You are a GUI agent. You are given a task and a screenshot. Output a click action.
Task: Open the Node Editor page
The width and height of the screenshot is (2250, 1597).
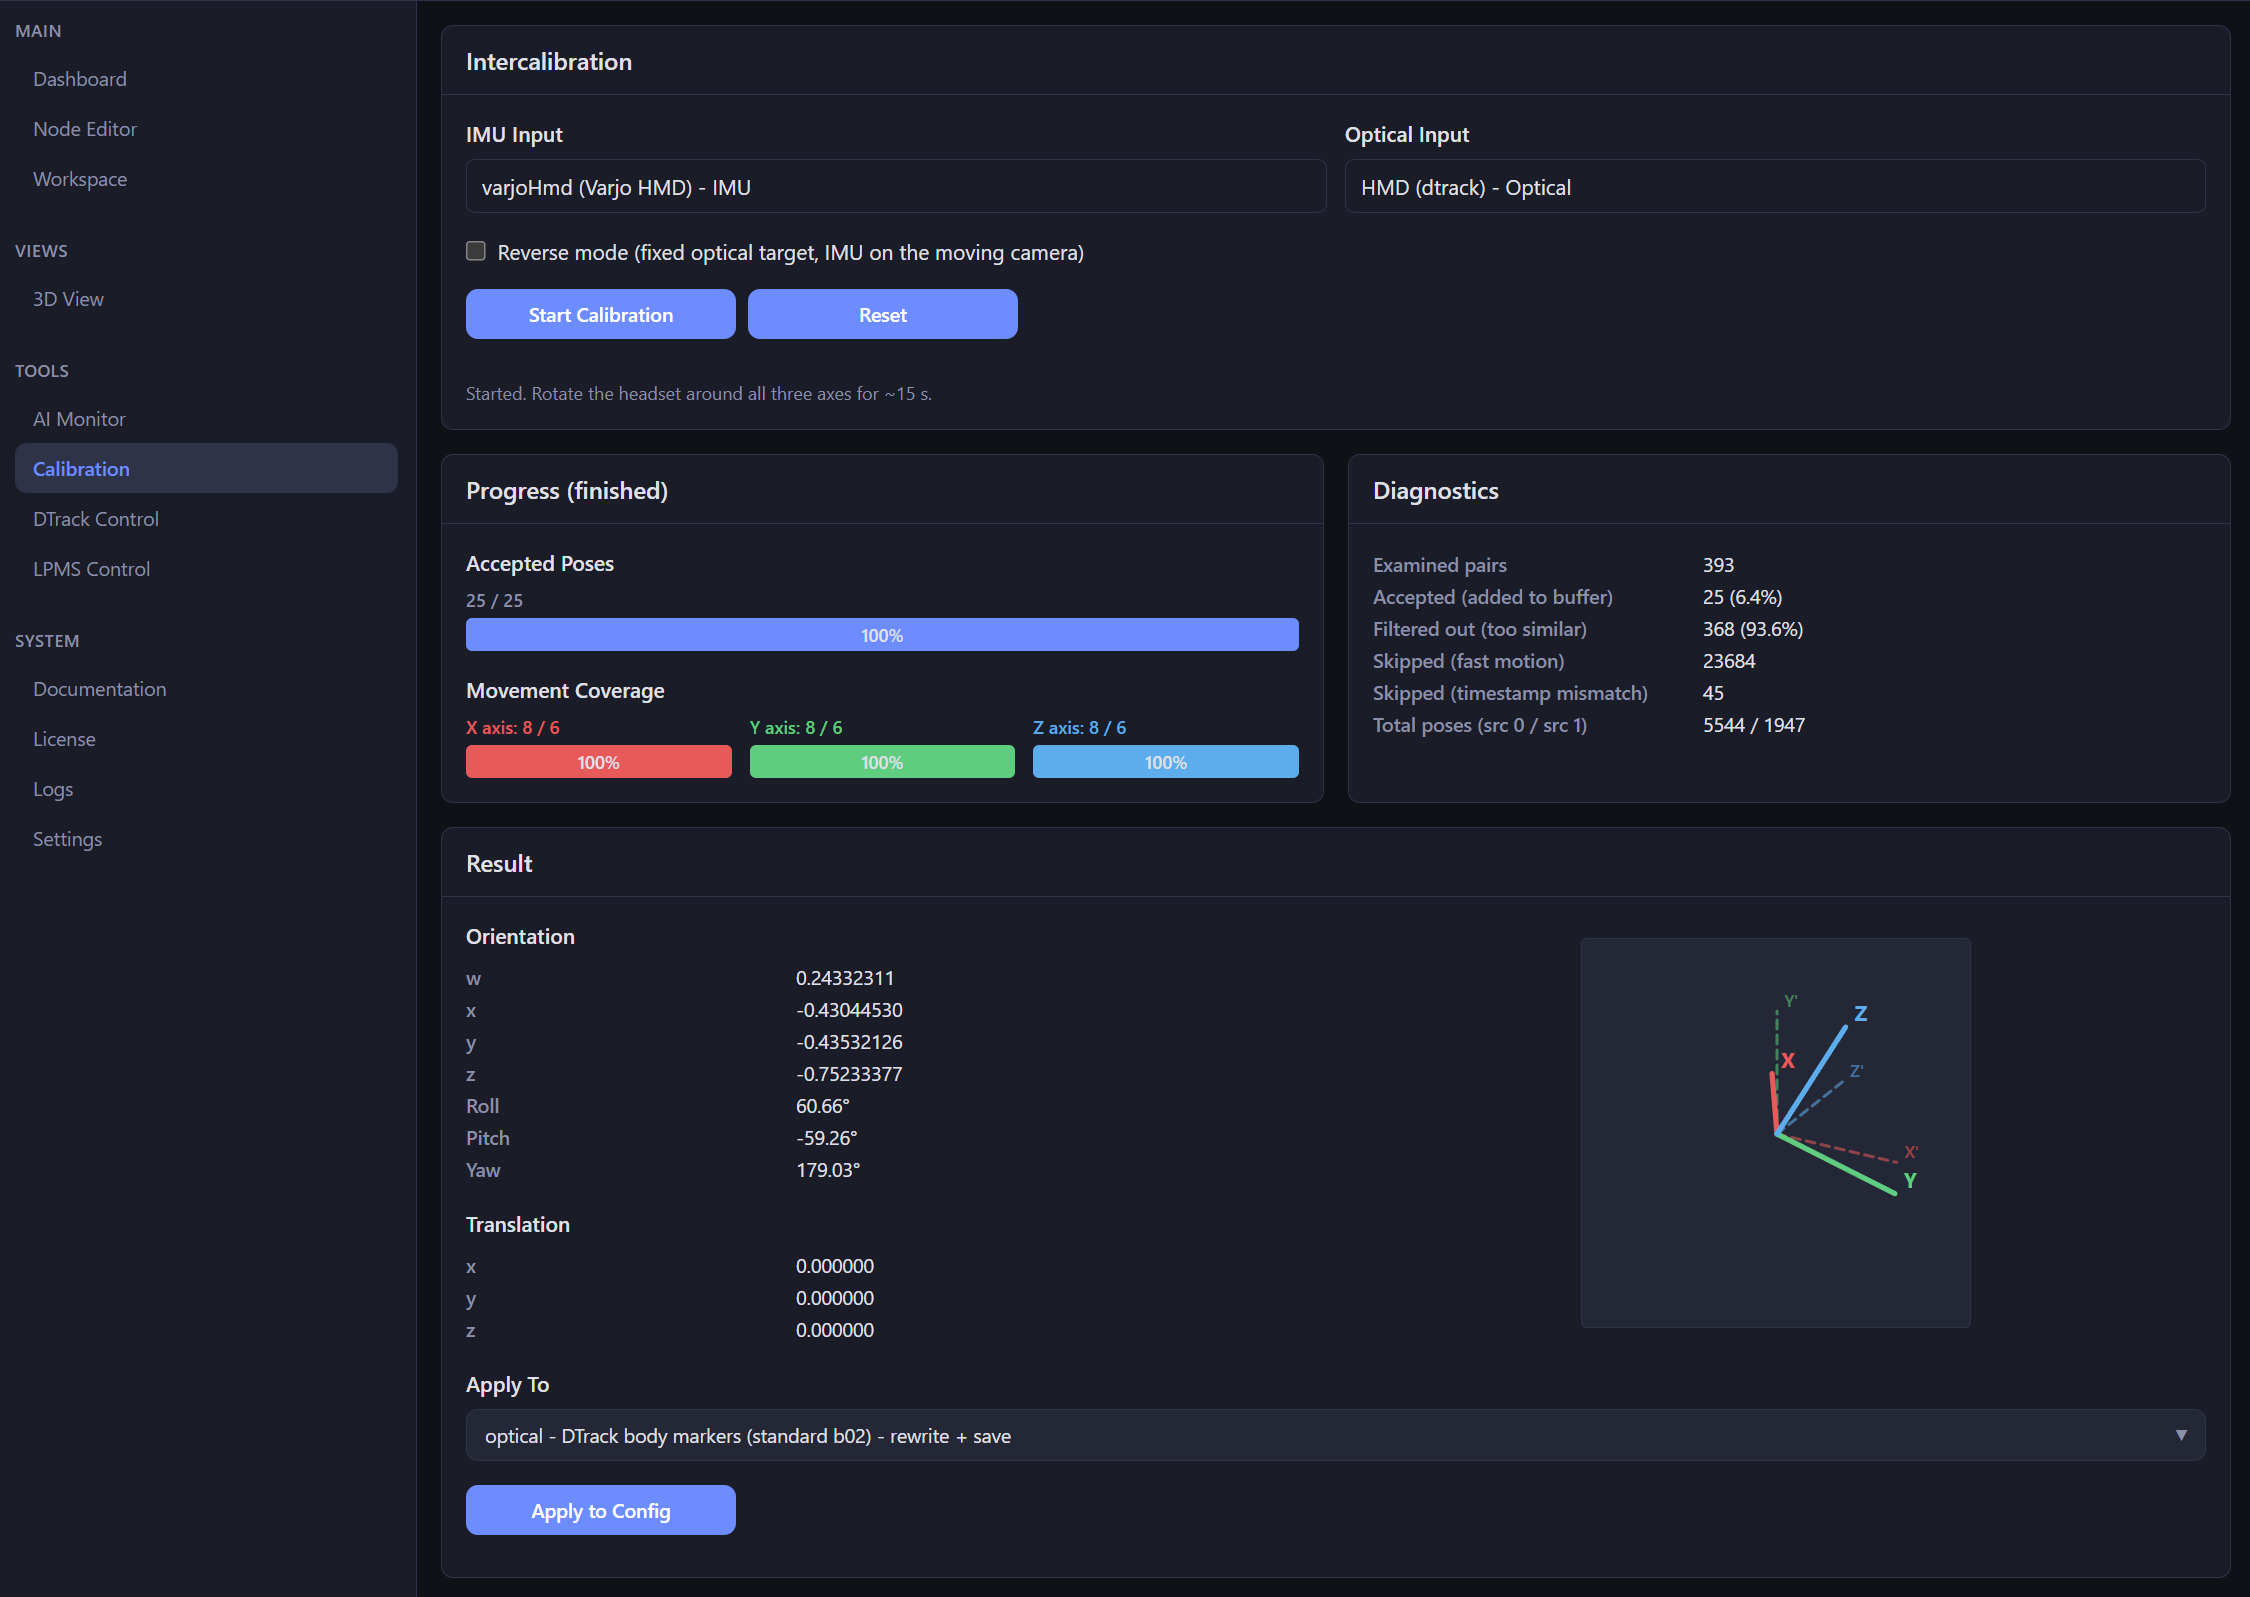click(85, 129)
